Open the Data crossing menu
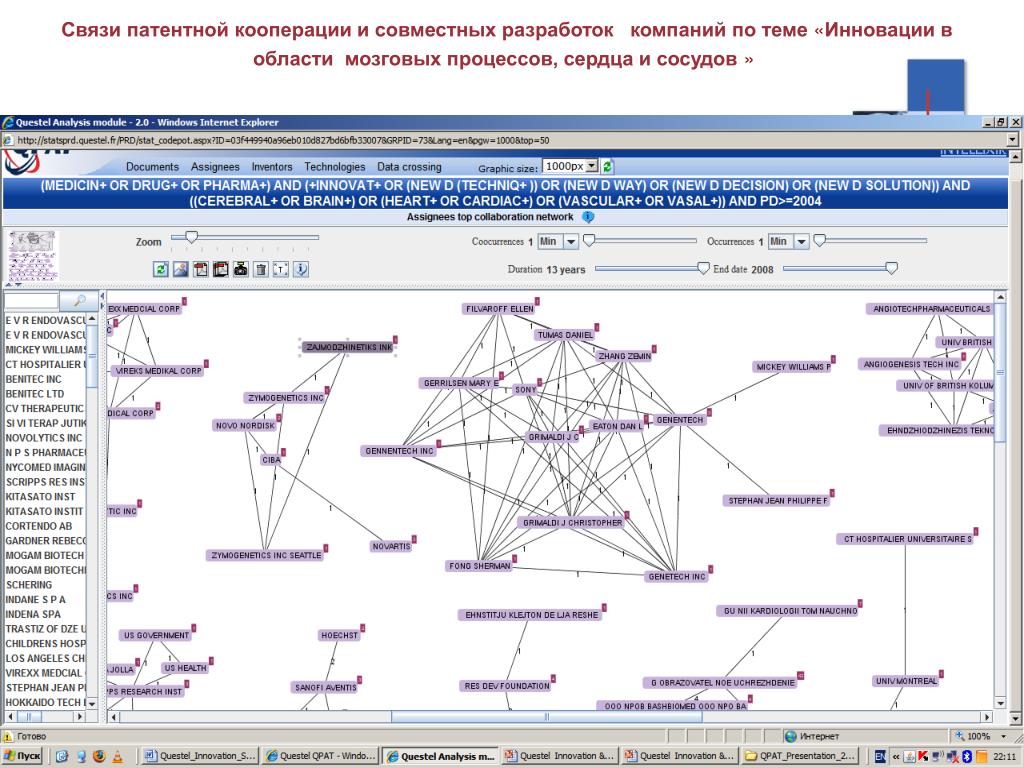This screenshot has width=1024, height=768. [409, 167]
